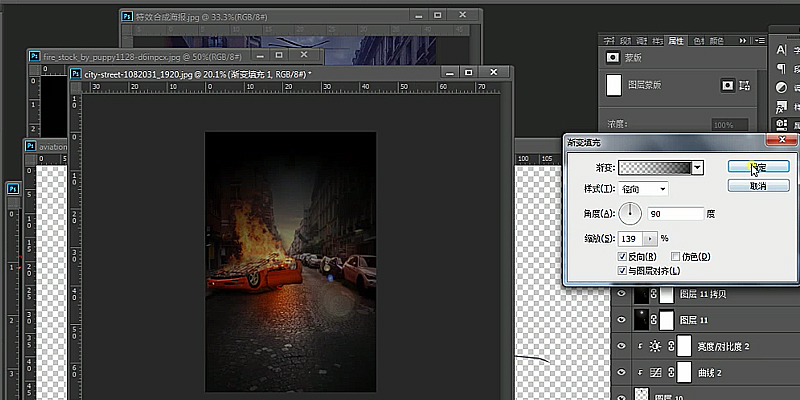Image resolution: width=800 pixels, height=400 pixels.
Task: Open the Character panel icon in the dock
Action: 781,49
